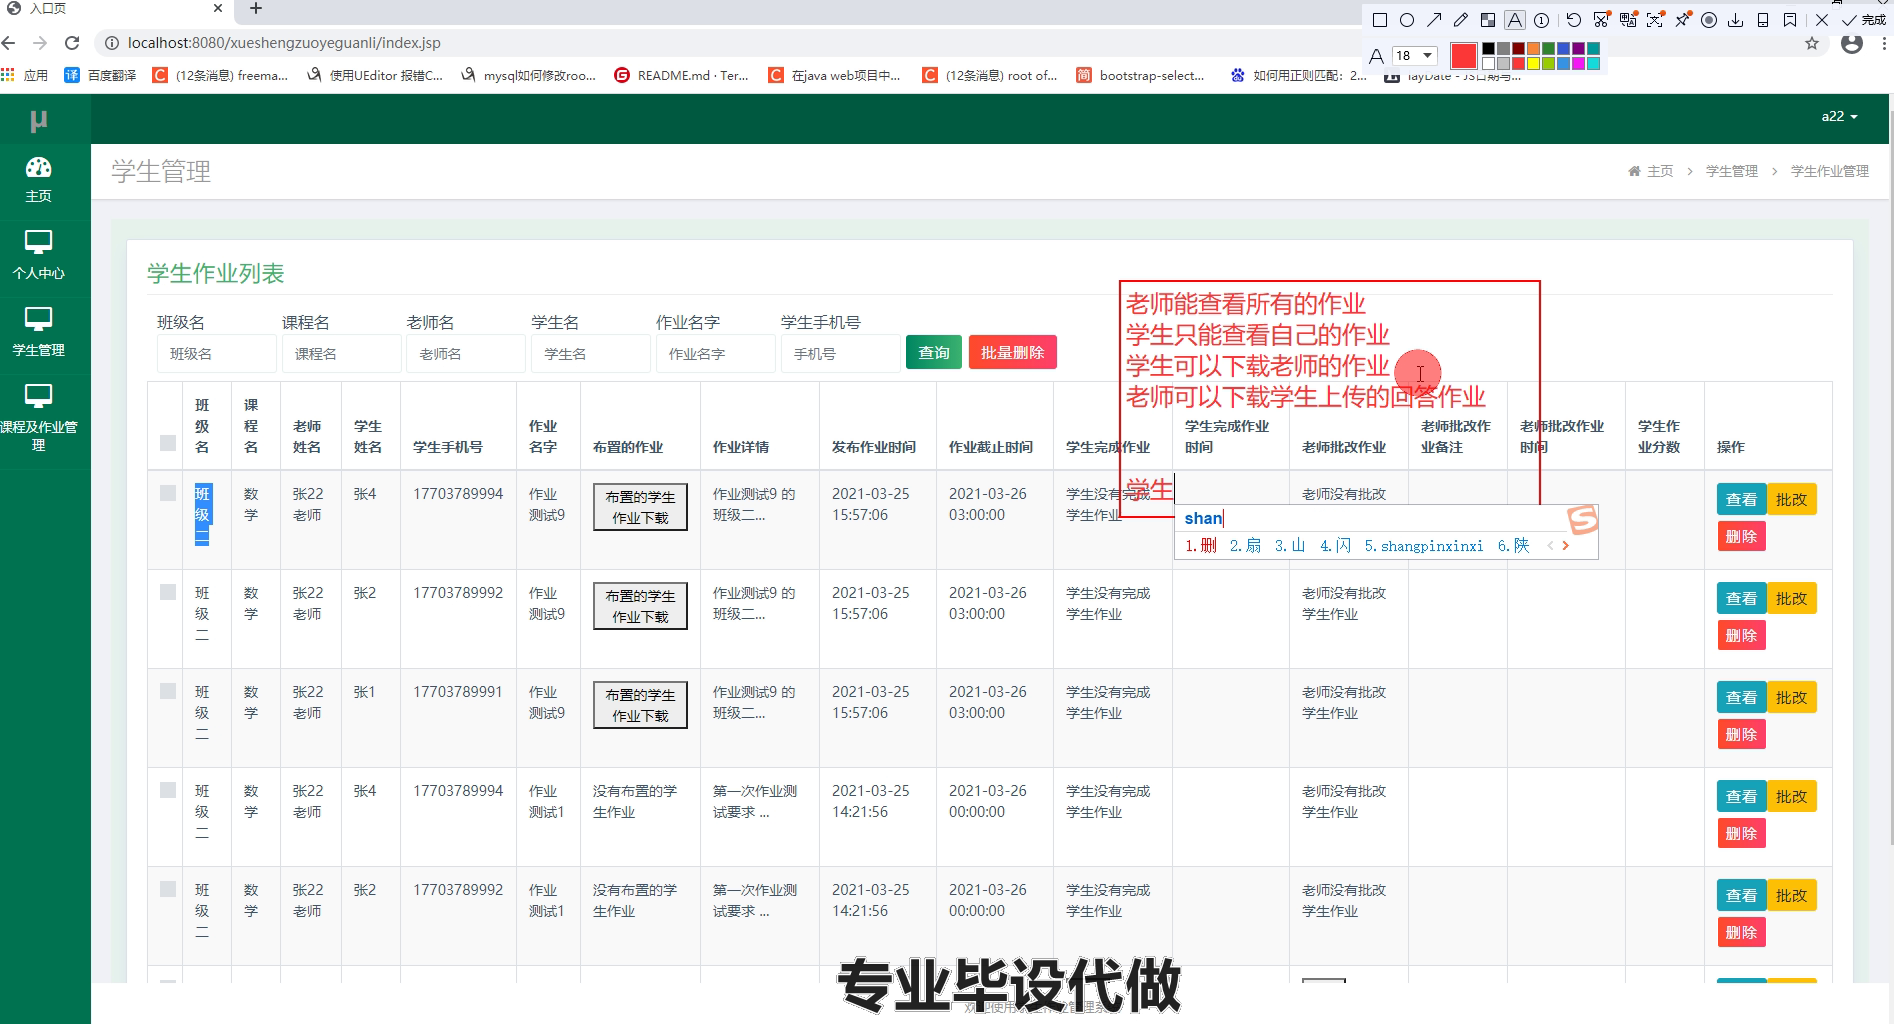1894x1024 pixels.
Task: Pin the screenshot to the screen
Action: click(1682, 20)
